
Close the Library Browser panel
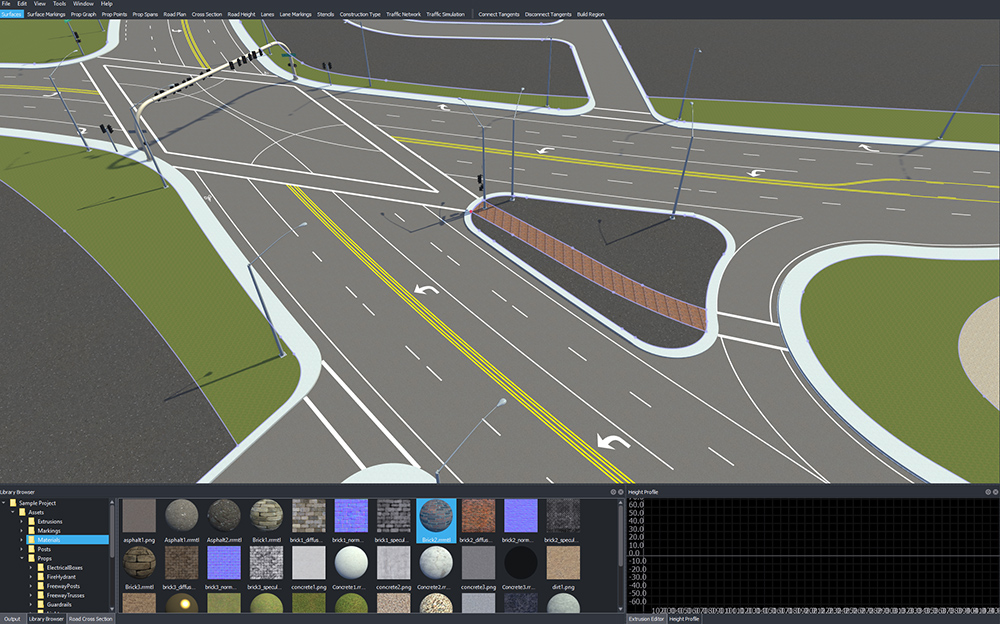(621, 492)
